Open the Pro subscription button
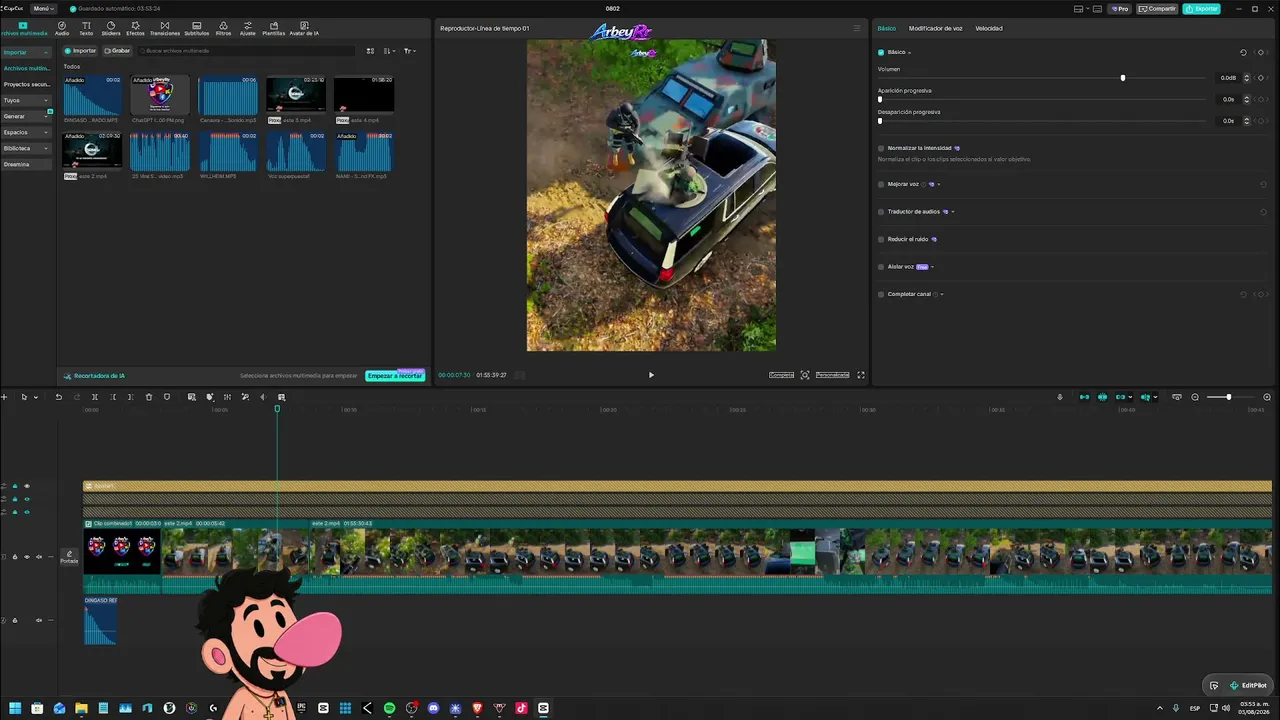This screenshot has height=720, width=1280. [x=1119, y=9]
